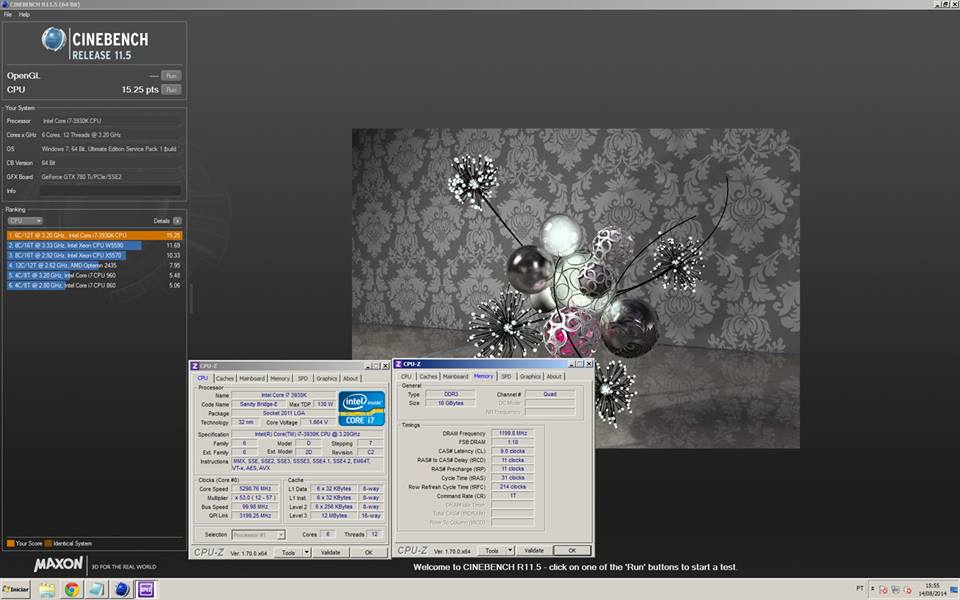The image size is (960, 600).
Task: Switch to About tab in right CPU-Z window
Action: click(554, 377)
